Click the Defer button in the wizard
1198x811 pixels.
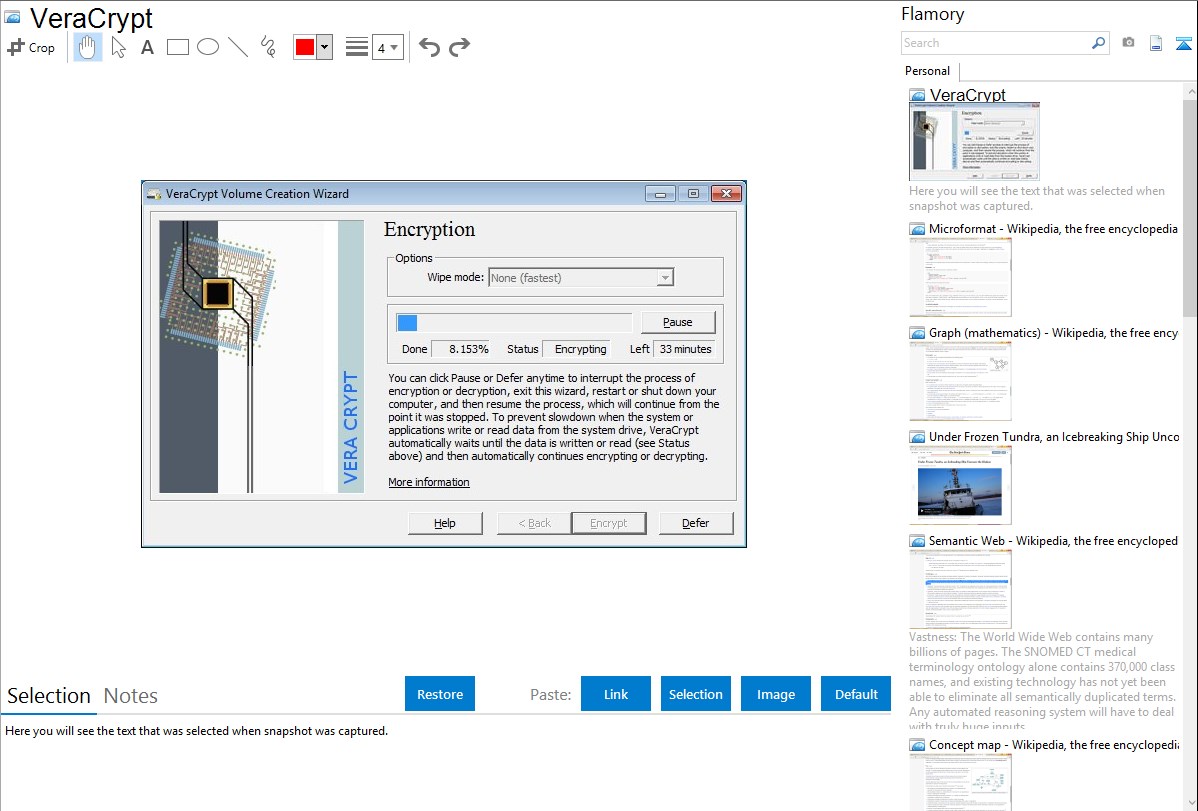pos(695,523)
